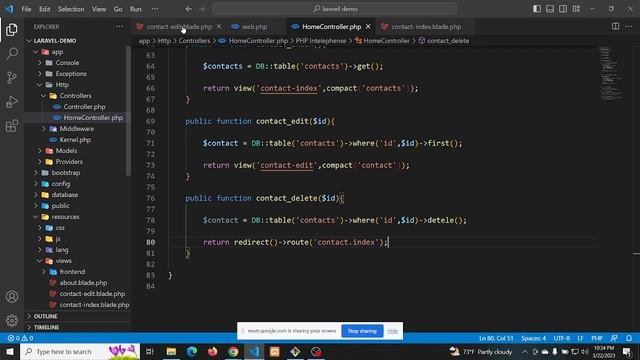The image size is (640, 360).
Task: Open the Go menu
Action: pos(118,9)
